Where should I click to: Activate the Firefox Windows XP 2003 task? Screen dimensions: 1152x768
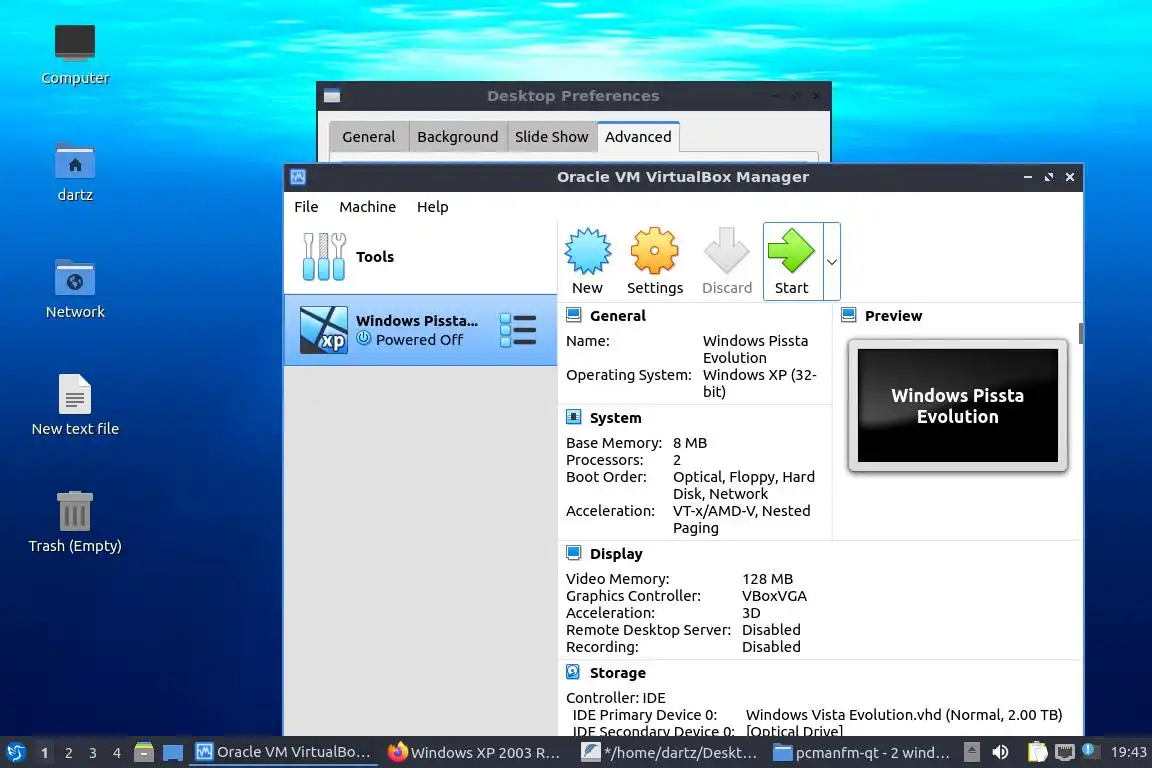(x=474, y=753)
